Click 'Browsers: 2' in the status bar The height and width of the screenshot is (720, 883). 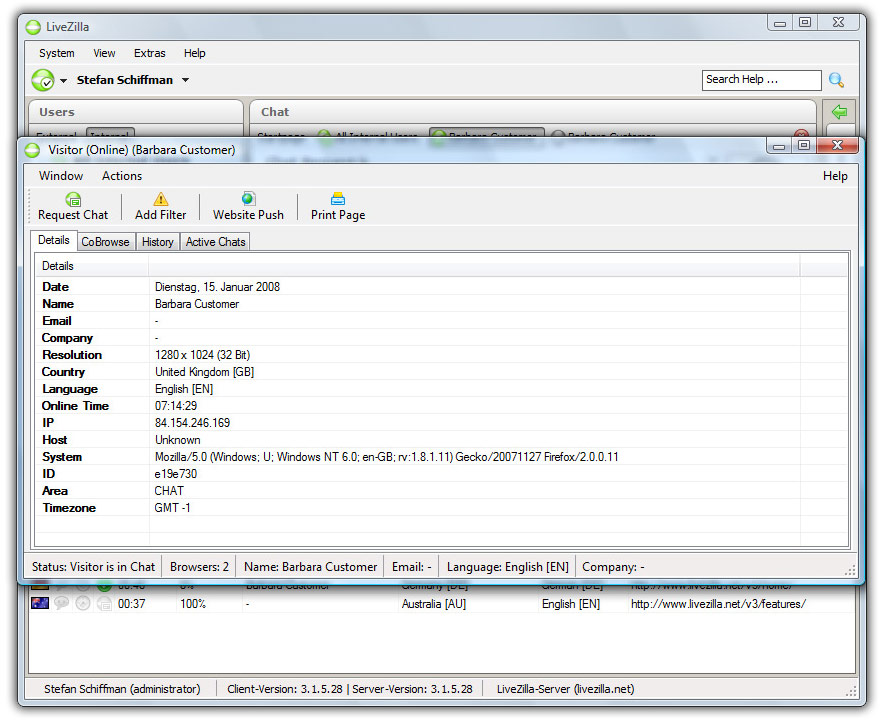pos(199,566)
